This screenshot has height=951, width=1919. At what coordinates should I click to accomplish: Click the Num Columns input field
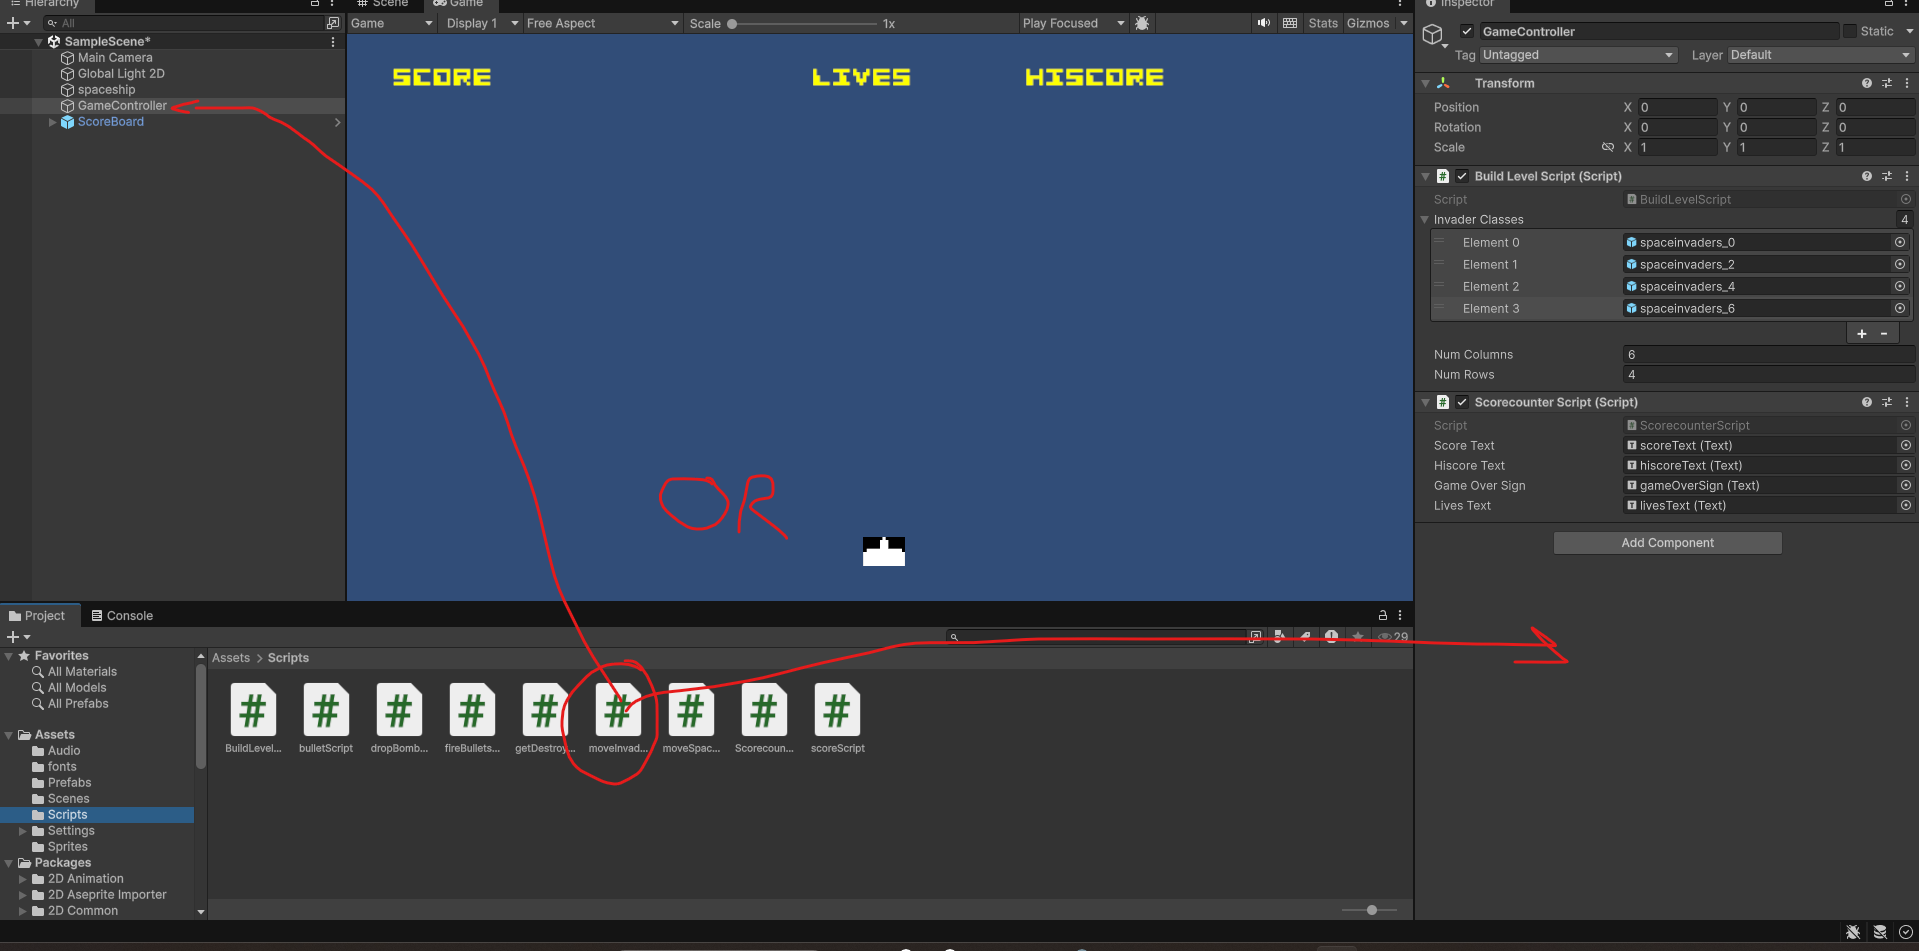point(1767,355)
